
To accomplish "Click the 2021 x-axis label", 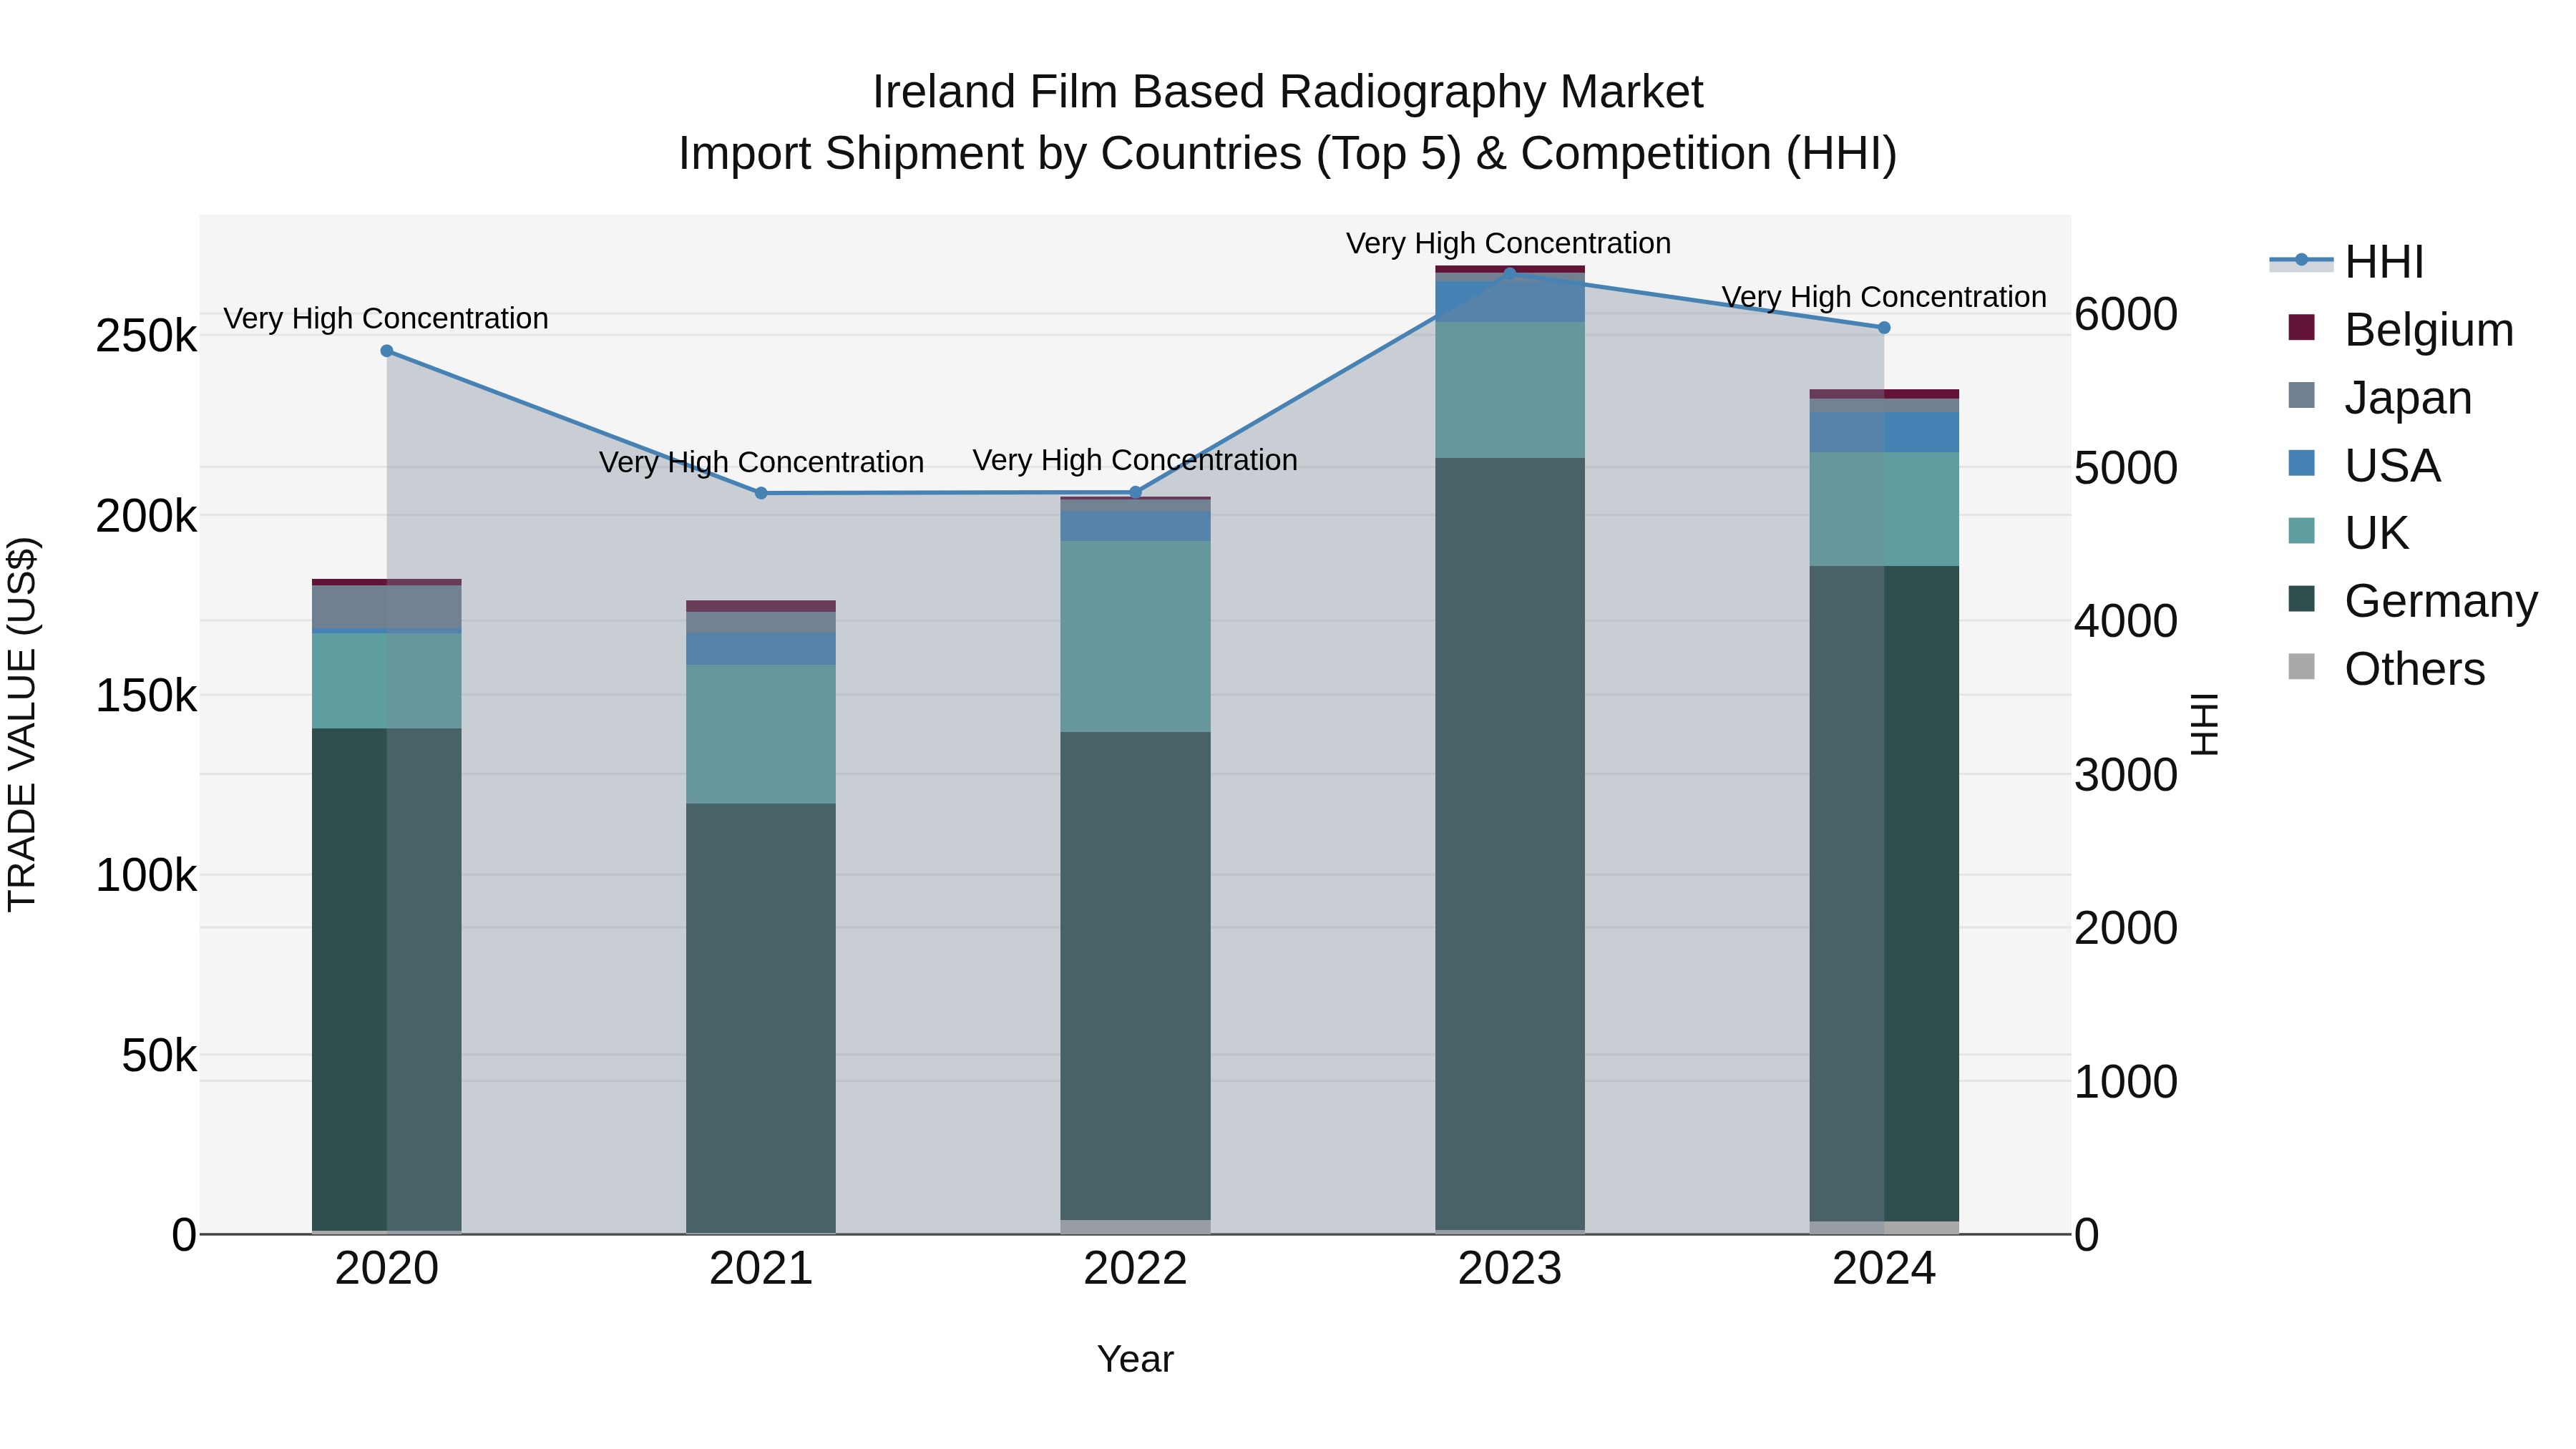I will pyautogui.click(x=761, y=1269).
